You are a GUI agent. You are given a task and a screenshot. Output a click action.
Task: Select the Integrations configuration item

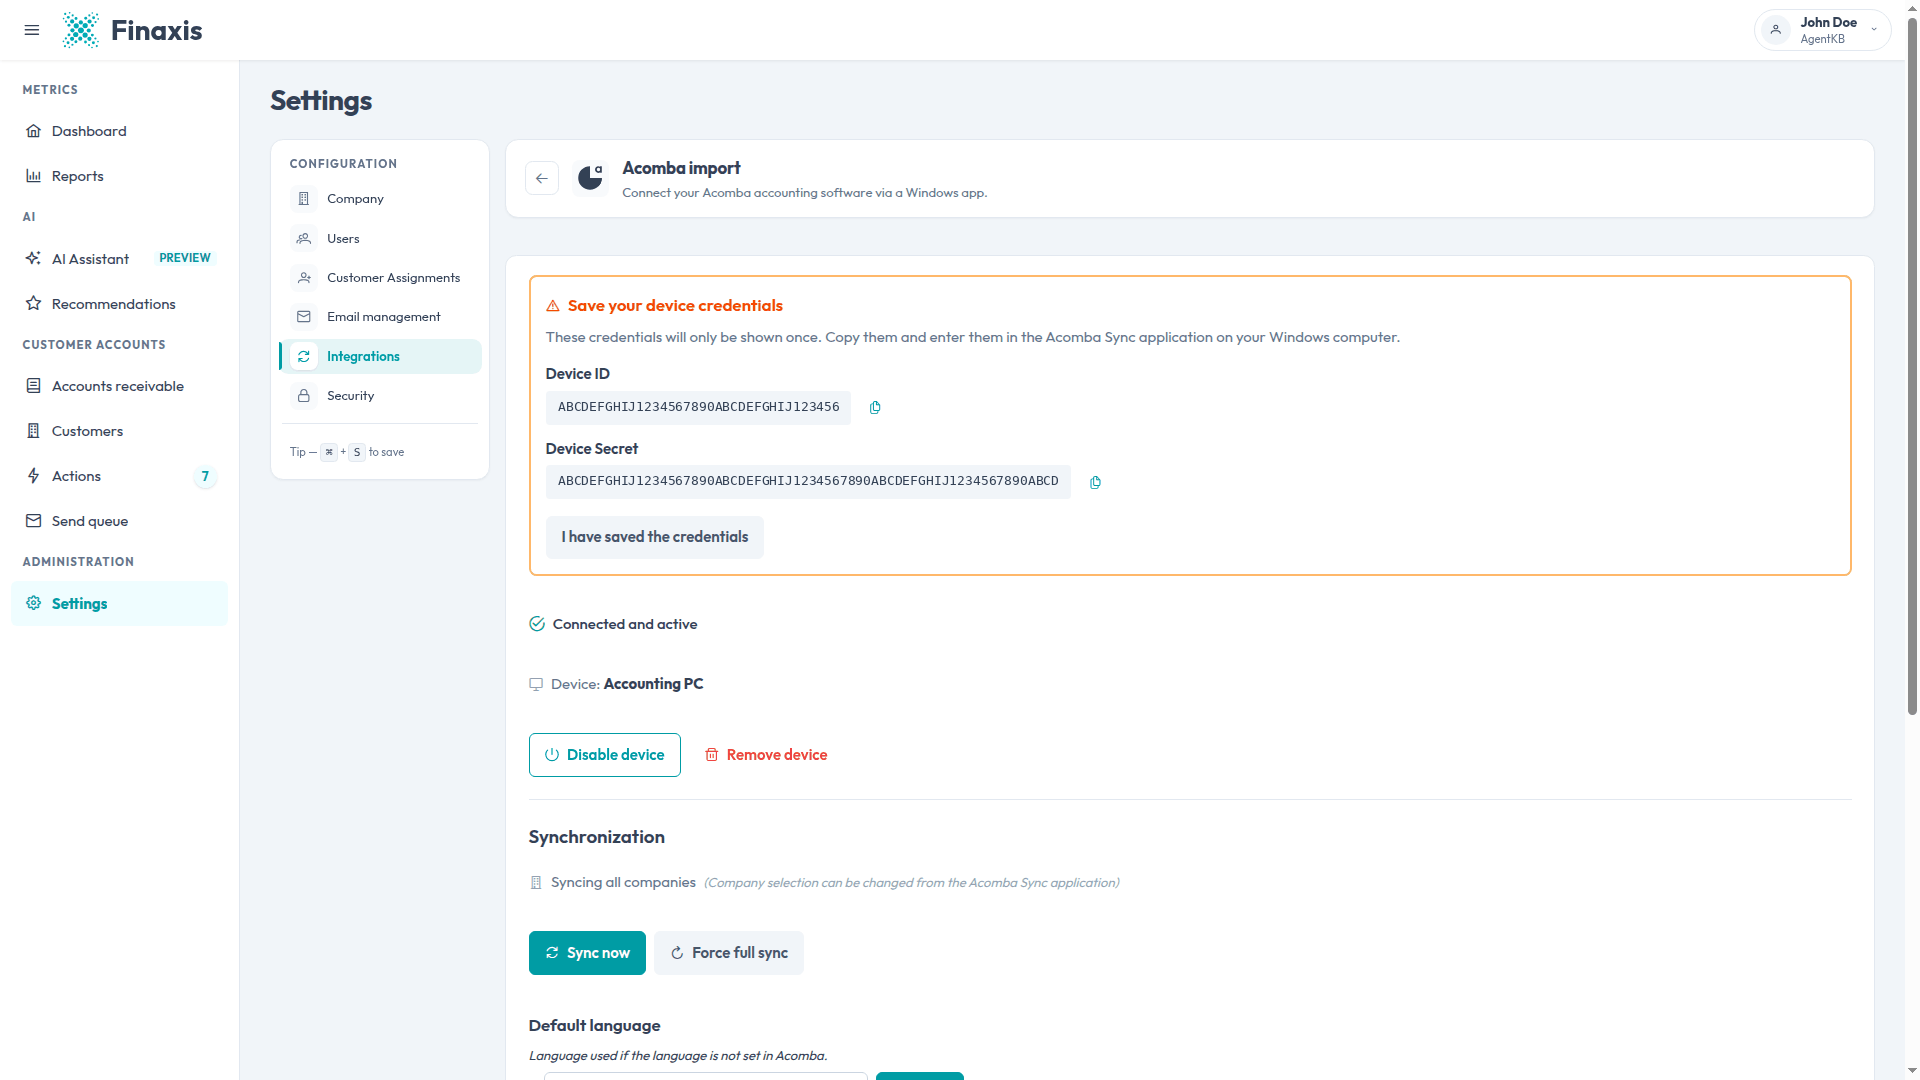[380, 356]
